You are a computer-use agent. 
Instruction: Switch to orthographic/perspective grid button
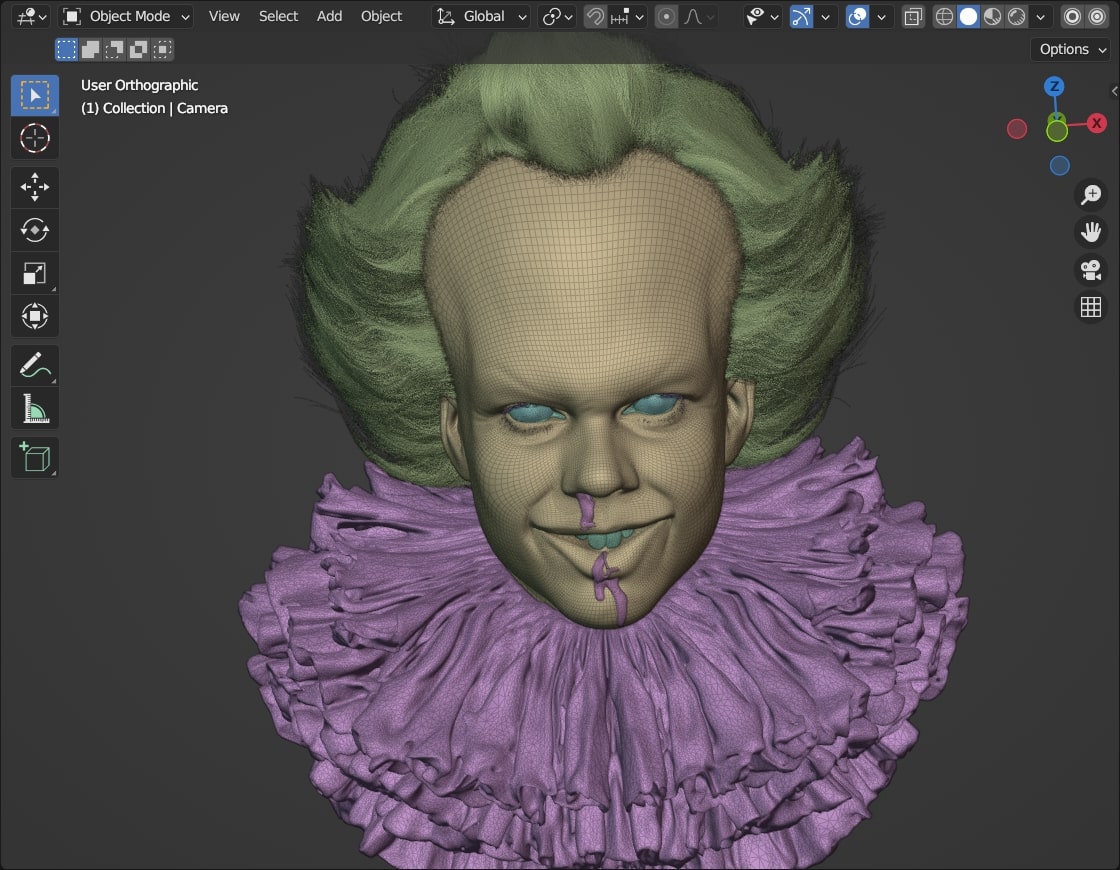[x=1091, y=307]
